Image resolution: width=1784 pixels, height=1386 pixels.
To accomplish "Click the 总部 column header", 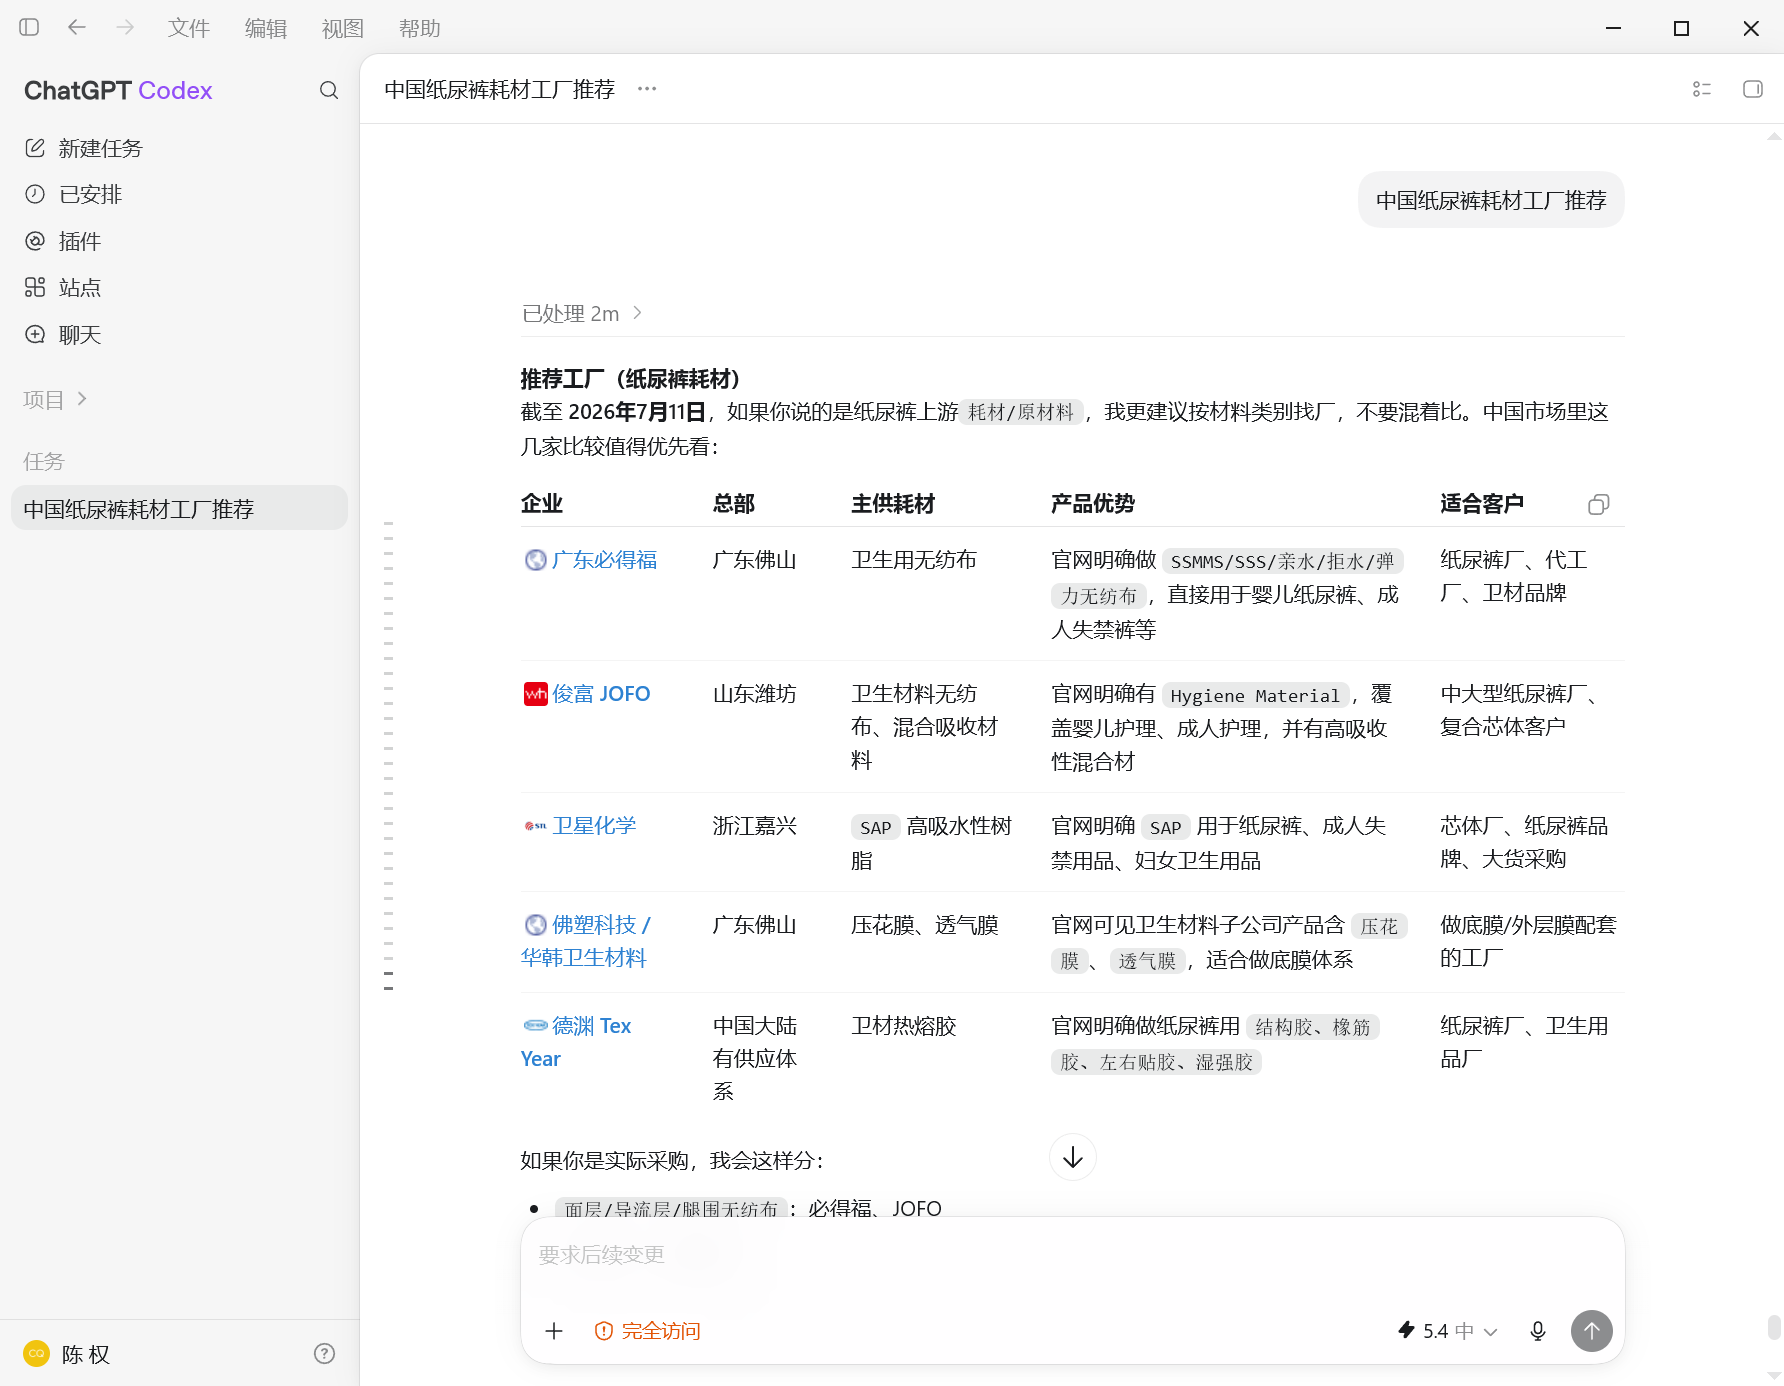I will coord(734,504).
